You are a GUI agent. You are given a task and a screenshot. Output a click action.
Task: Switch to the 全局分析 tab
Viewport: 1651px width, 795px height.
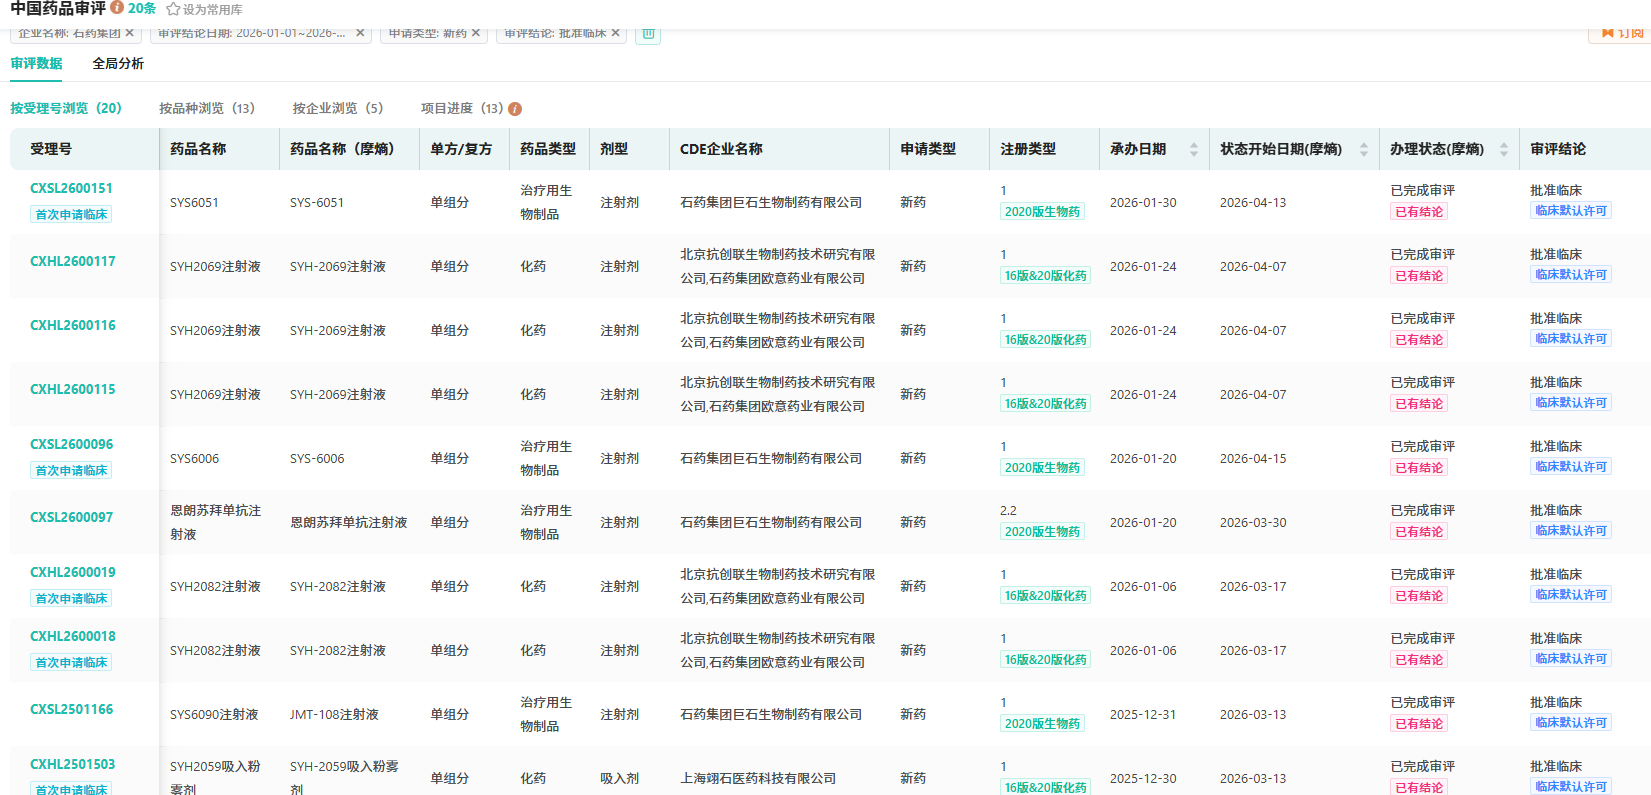[118, 63]
